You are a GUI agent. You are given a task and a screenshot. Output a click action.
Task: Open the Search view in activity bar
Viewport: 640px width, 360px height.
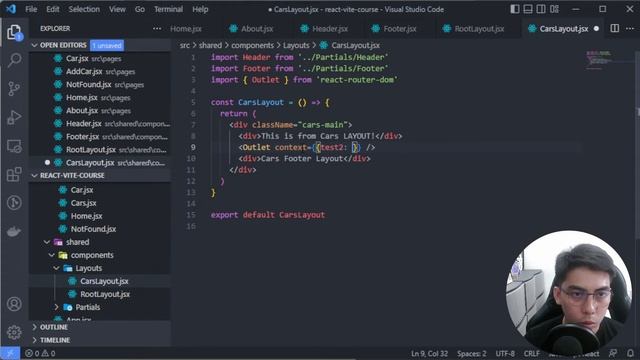14,60
